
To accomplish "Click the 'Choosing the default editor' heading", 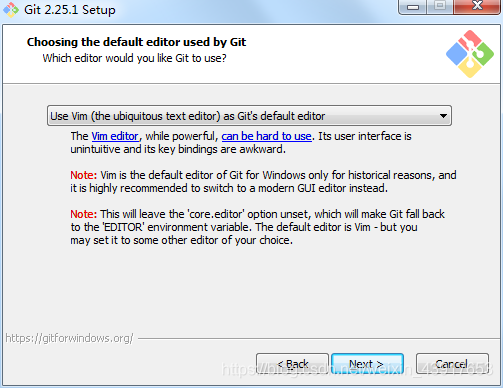I will 136,42.
